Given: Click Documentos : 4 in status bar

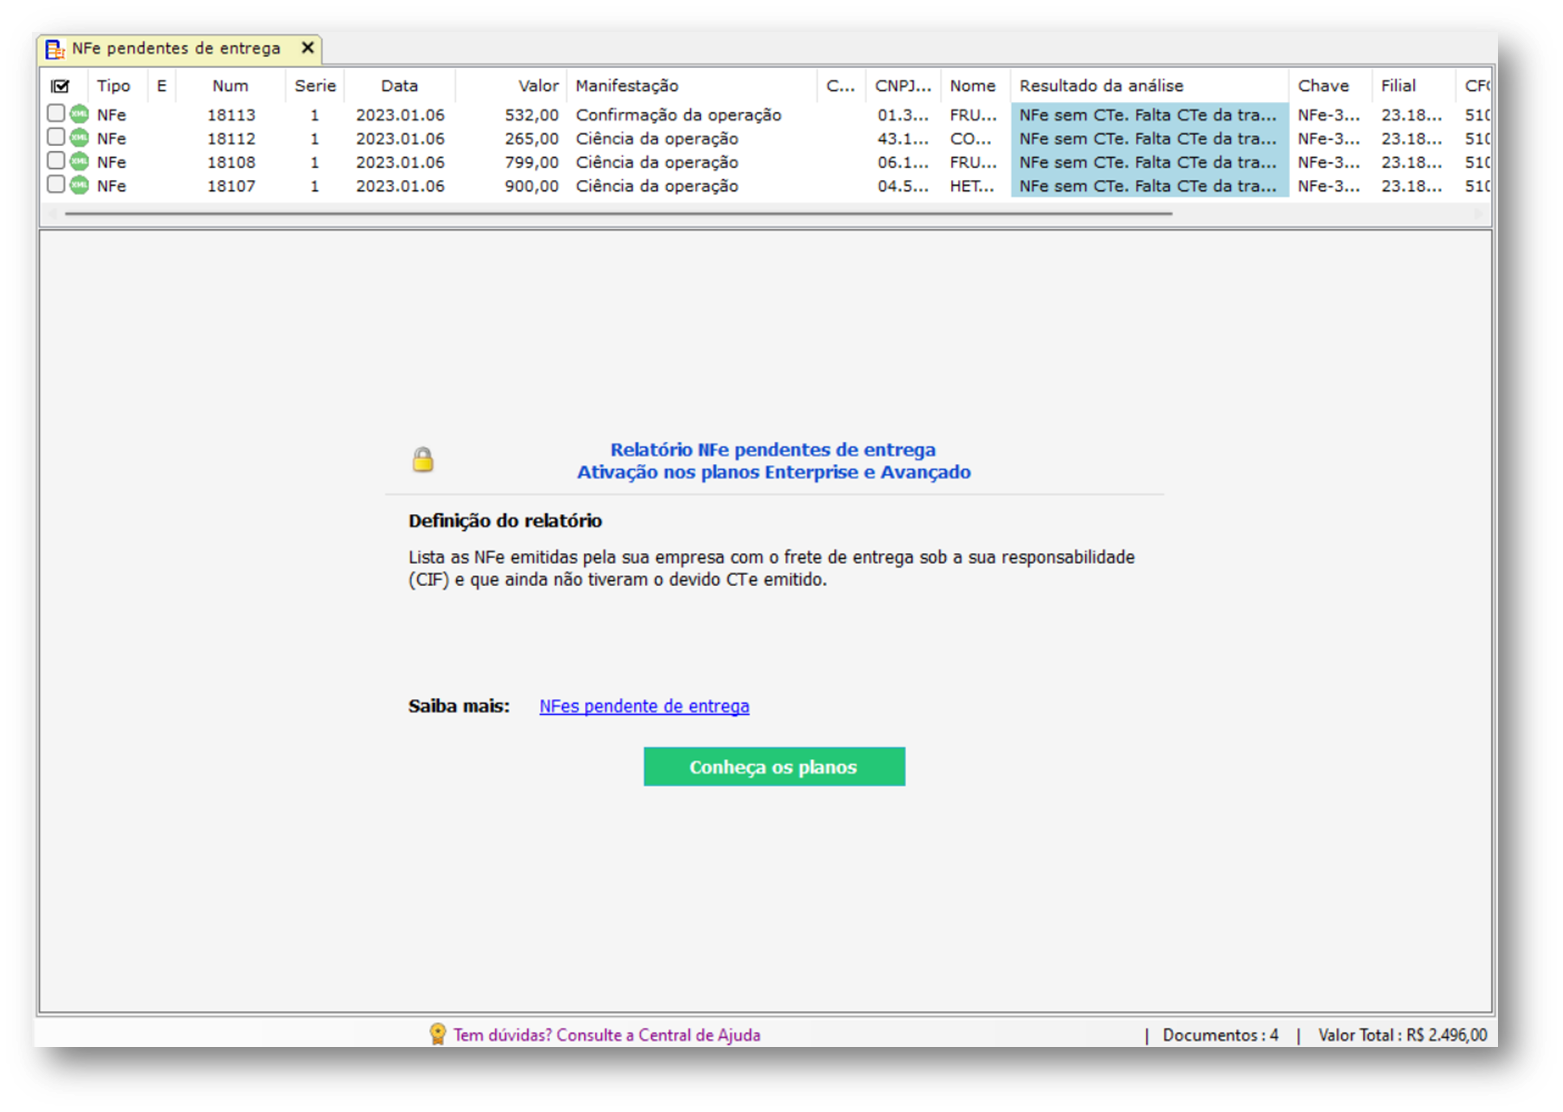Looking at the screenshot, I should click(x=1220, y=1035).
